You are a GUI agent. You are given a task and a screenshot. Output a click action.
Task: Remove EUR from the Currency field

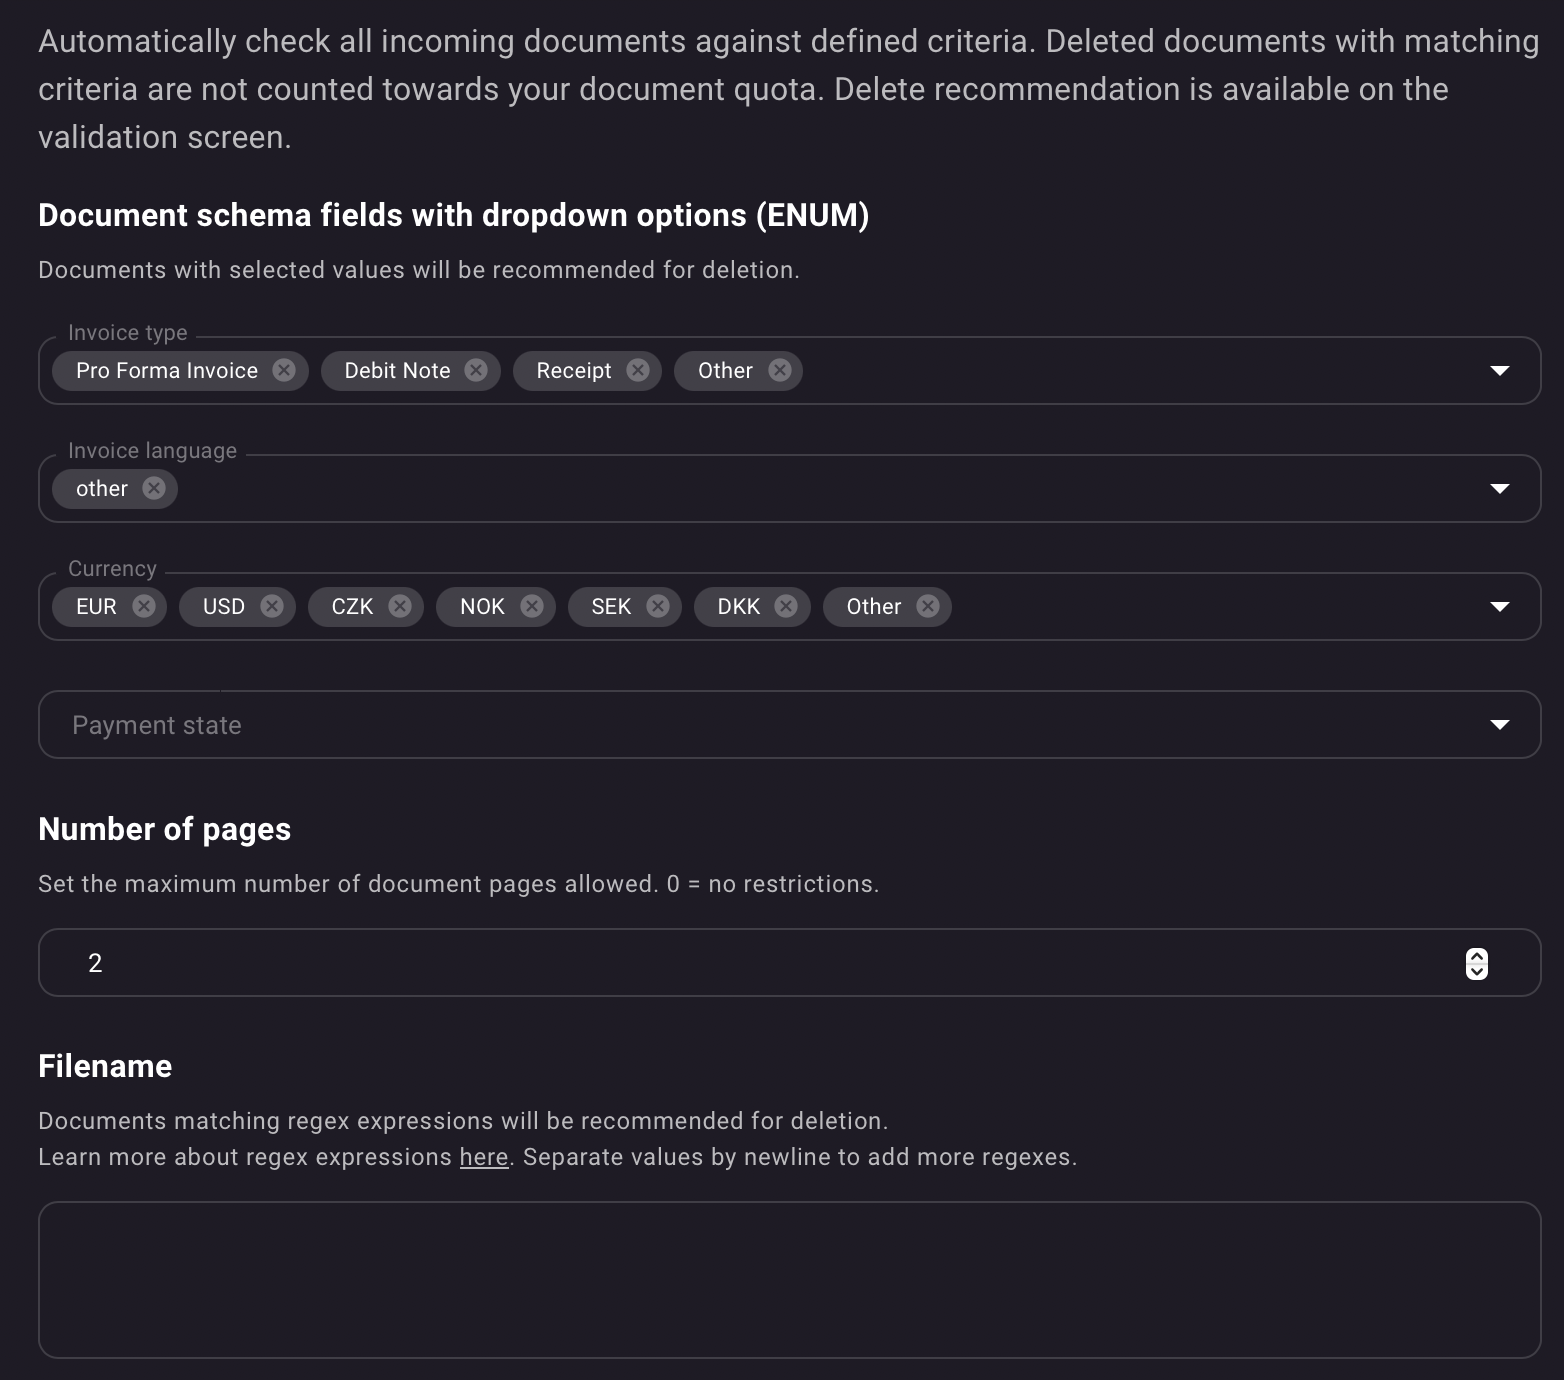tap(144, 606)
